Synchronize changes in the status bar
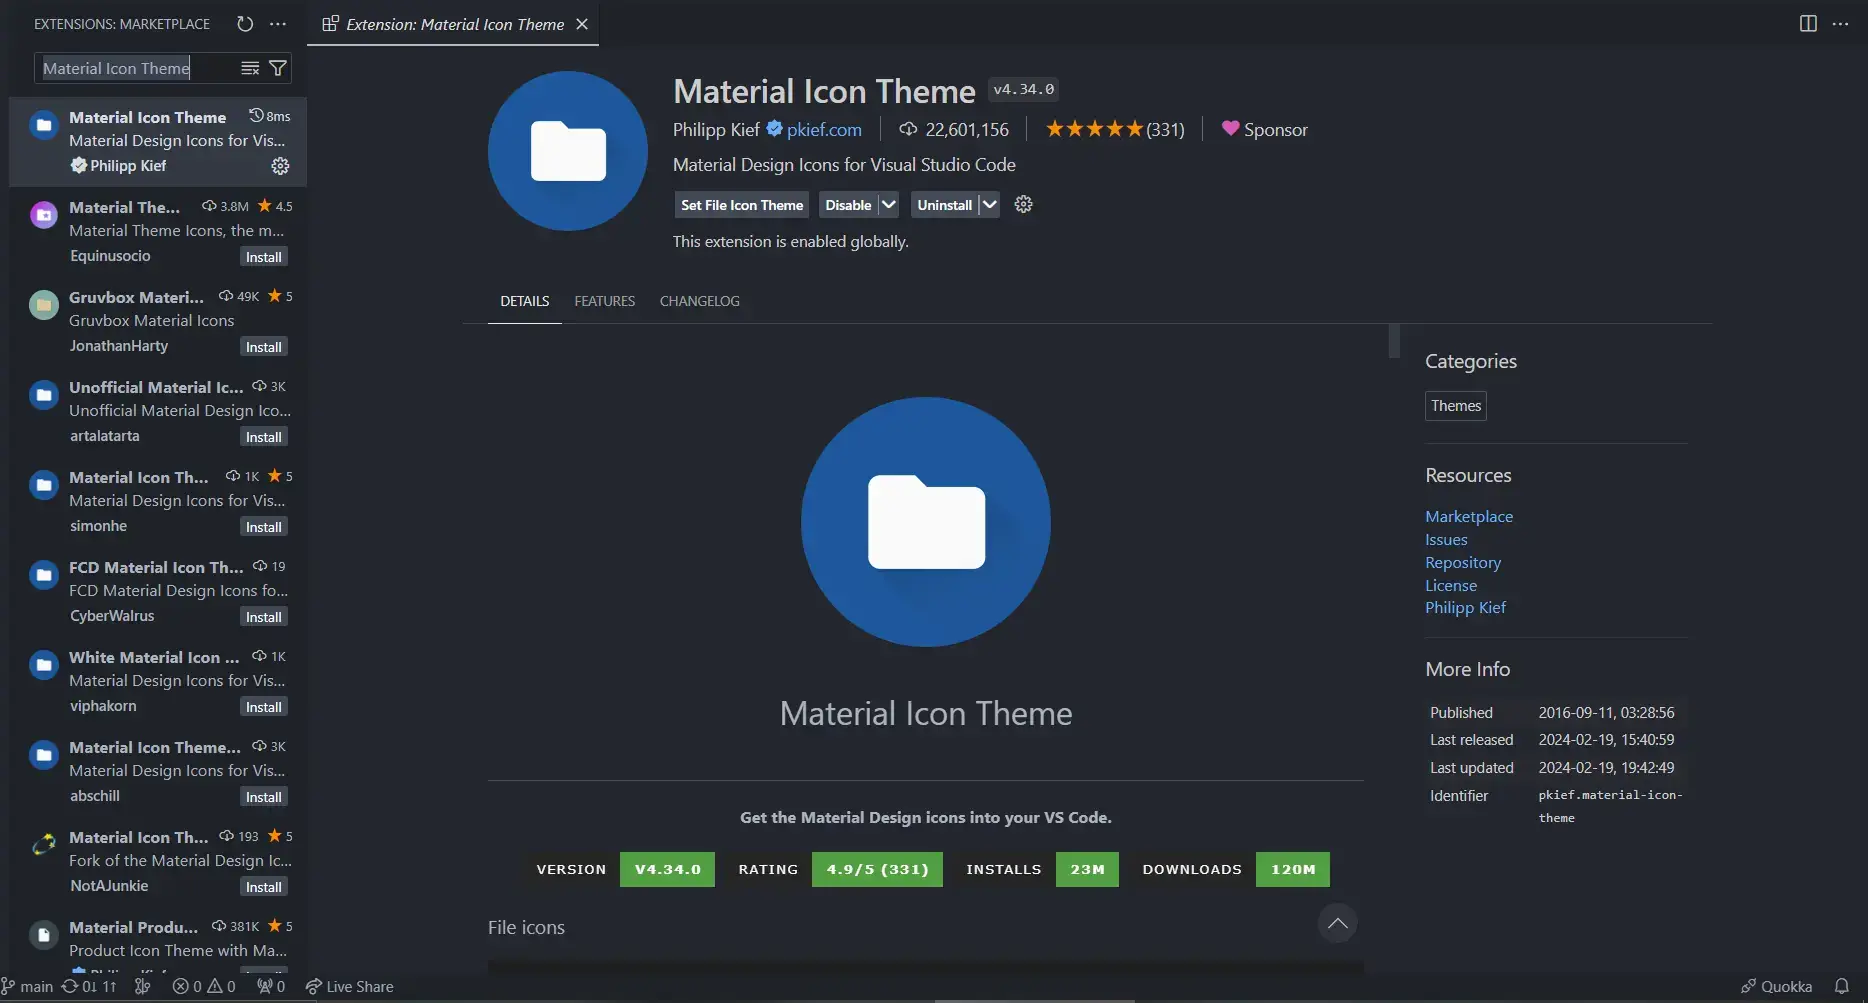The image size is (1868, 1003). [x=89, y=986]
